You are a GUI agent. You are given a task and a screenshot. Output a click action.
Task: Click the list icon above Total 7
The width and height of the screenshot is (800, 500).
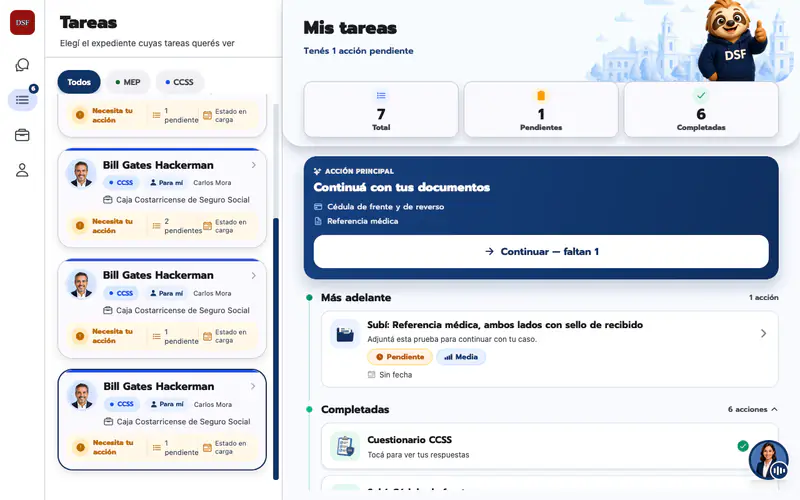(x=381, y=95)
